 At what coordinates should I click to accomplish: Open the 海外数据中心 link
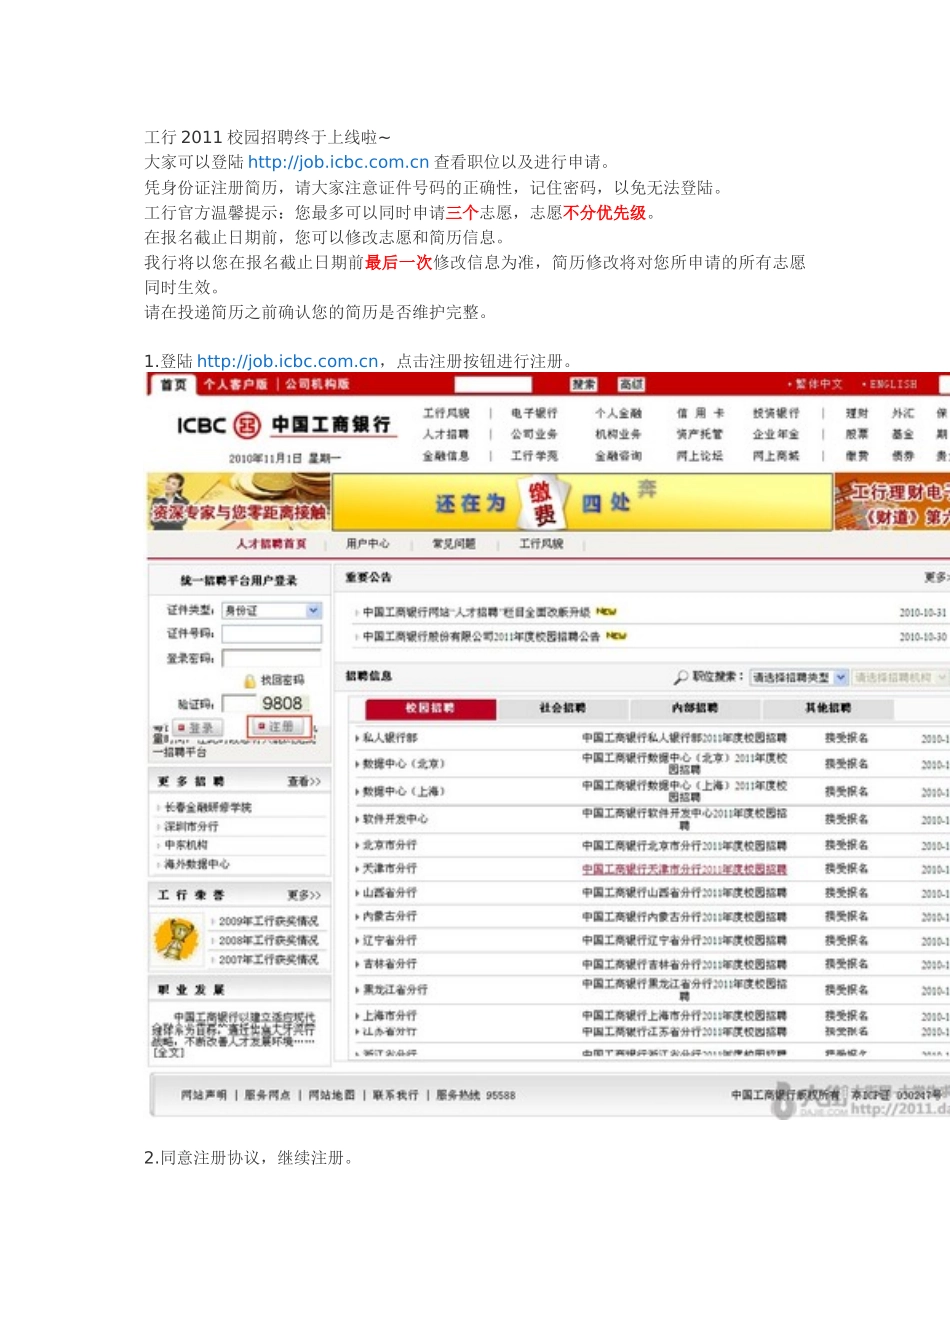click(x=197, y=864)
